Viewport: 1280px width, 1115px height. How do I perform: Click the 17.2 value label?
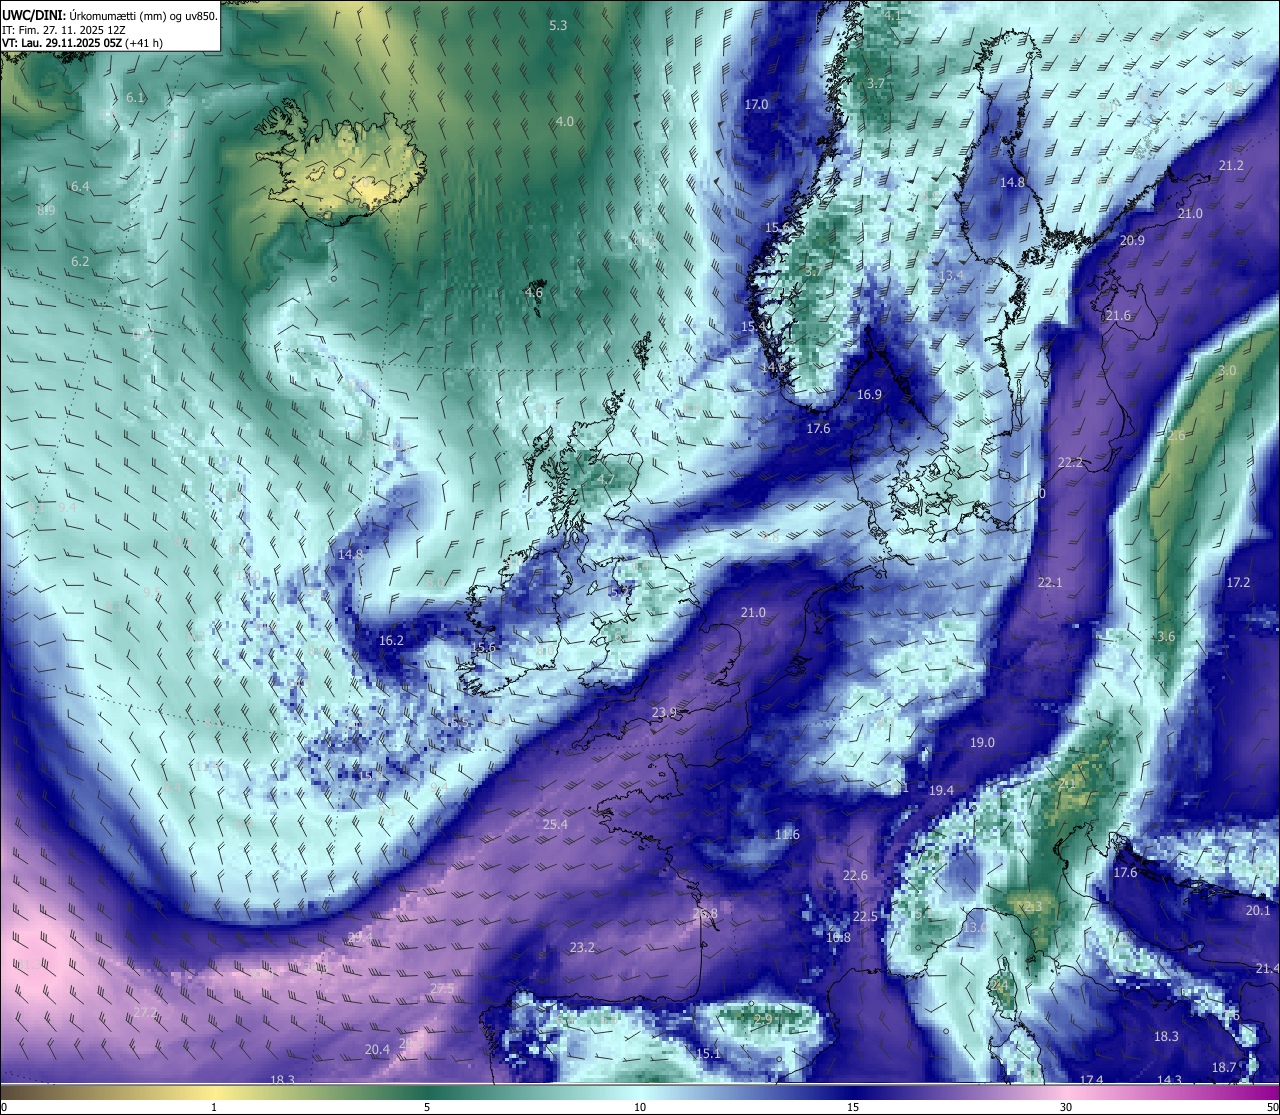1238,582
